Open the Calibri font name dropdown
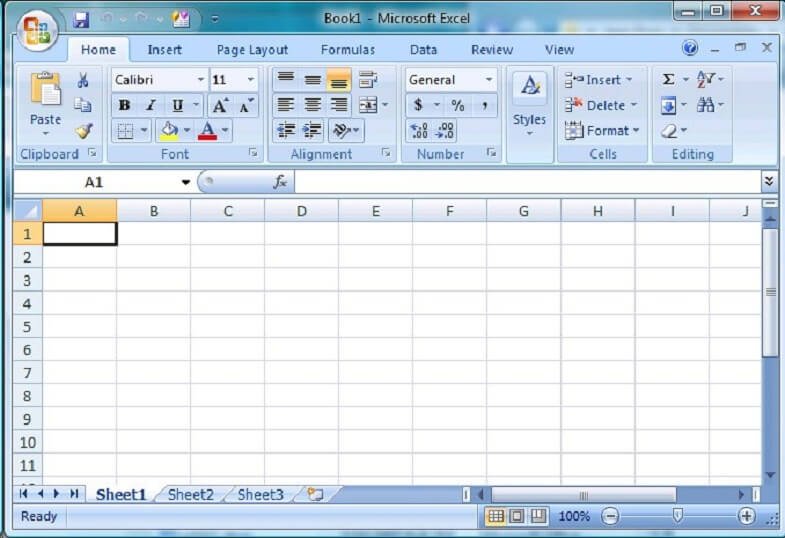Viewport: 785px width, 538px height. pos(200,80)
